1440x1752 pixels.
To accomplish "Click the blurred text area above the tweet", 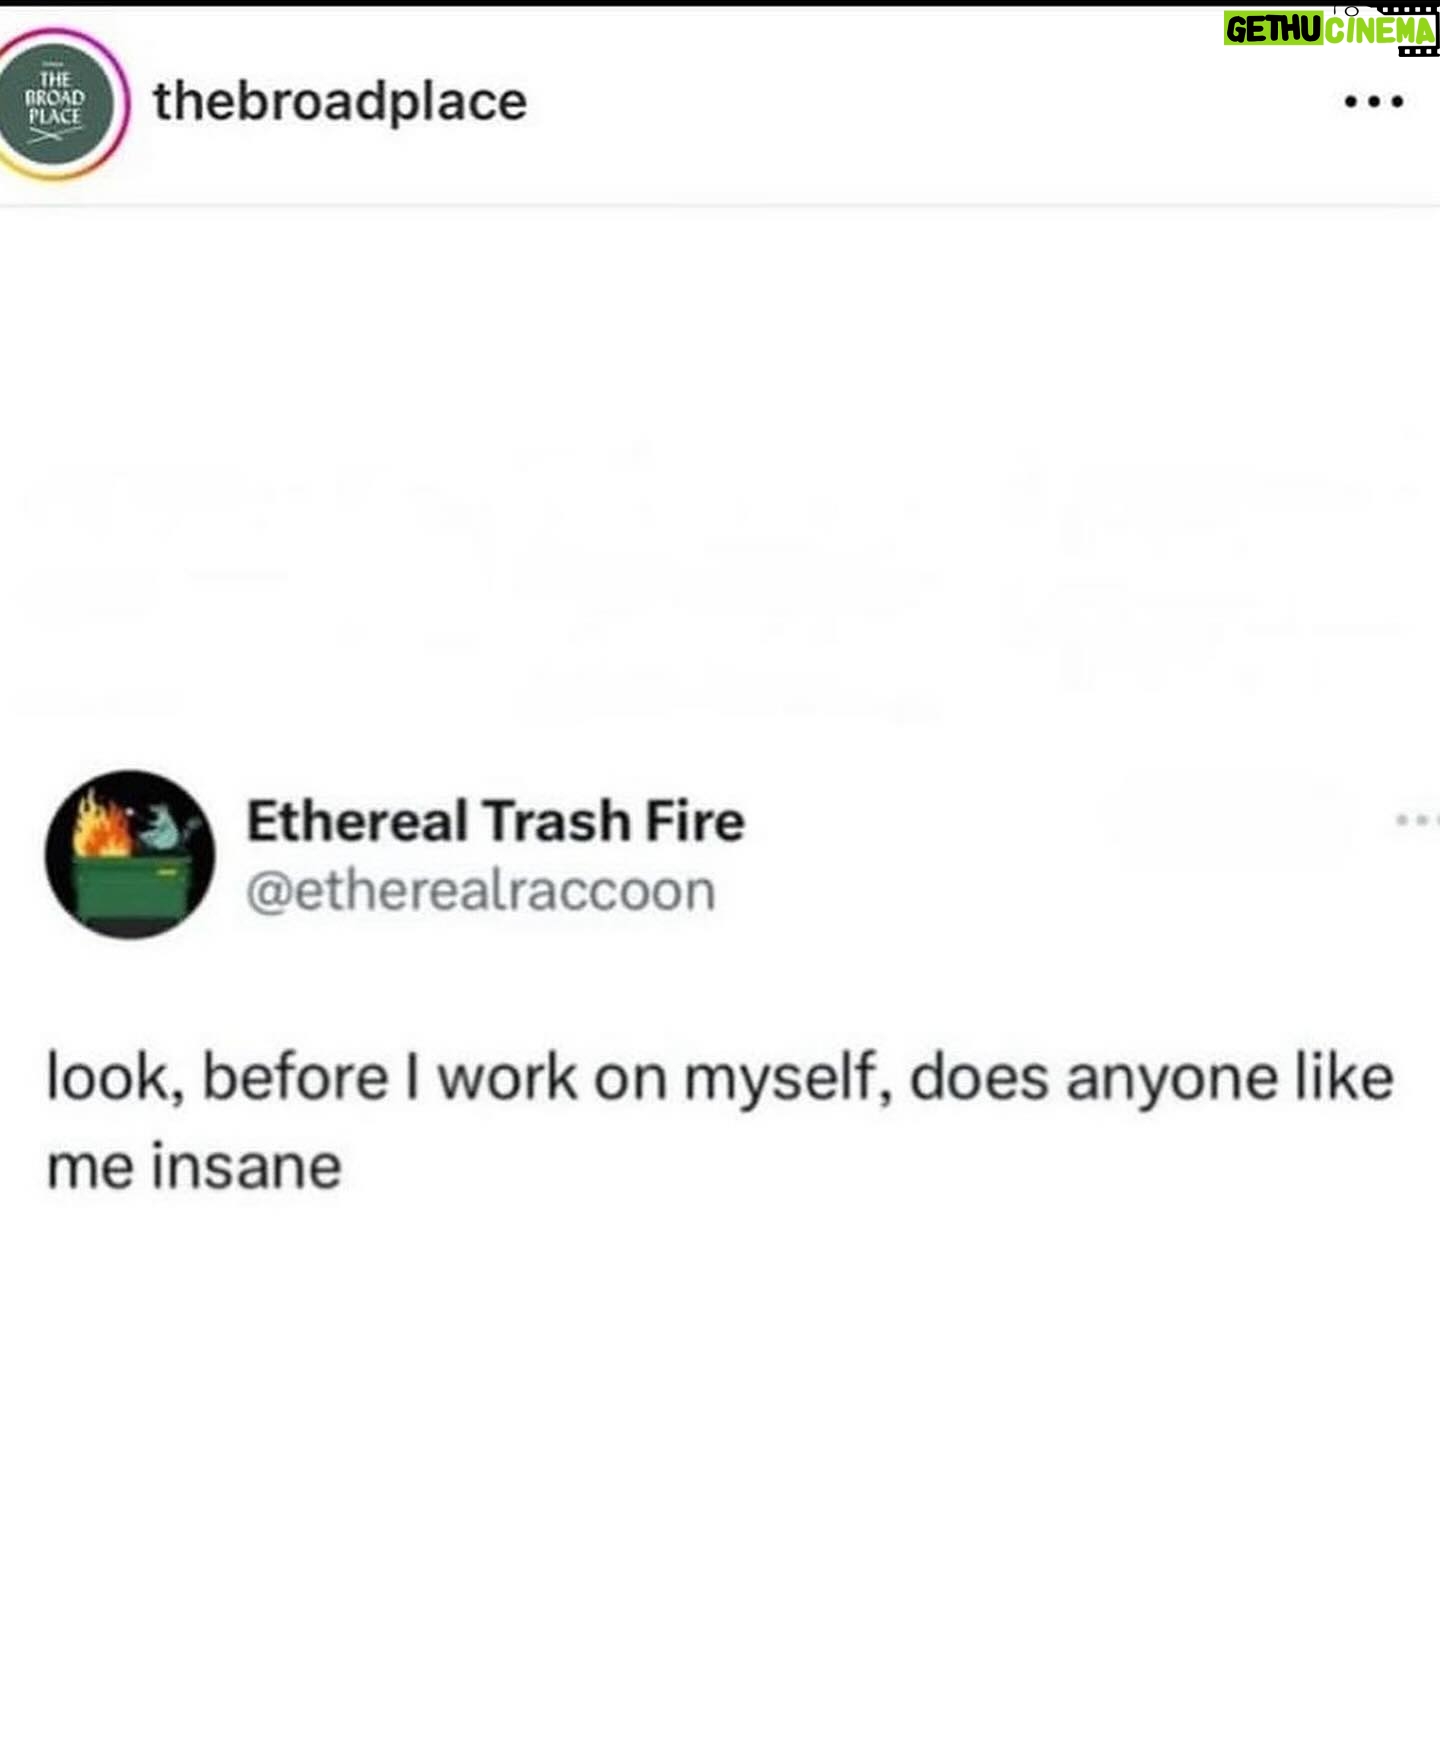I will coord(720,580).
